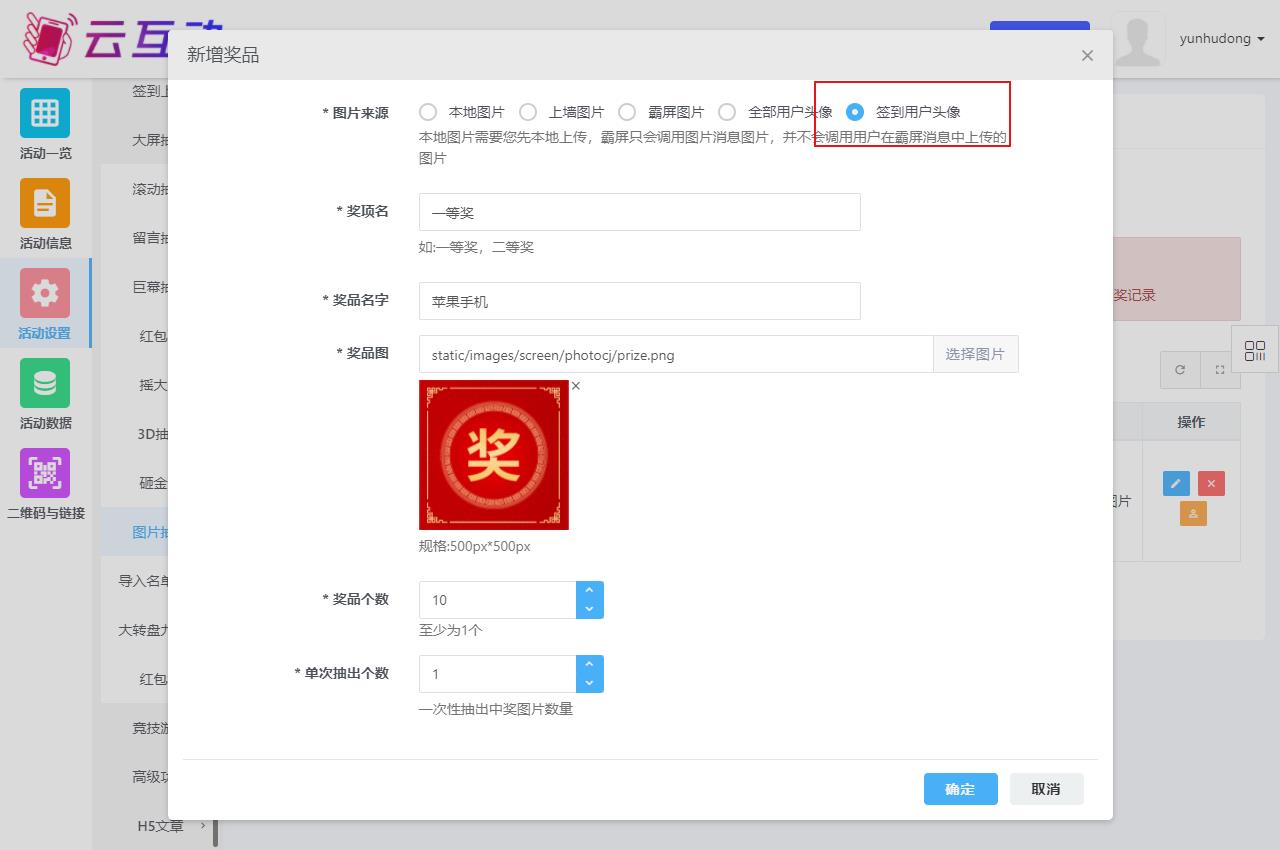This screenshot has height=850, width=1280.
Task: Click the red delete icon in 操作 column
Action: (1211, 484)
